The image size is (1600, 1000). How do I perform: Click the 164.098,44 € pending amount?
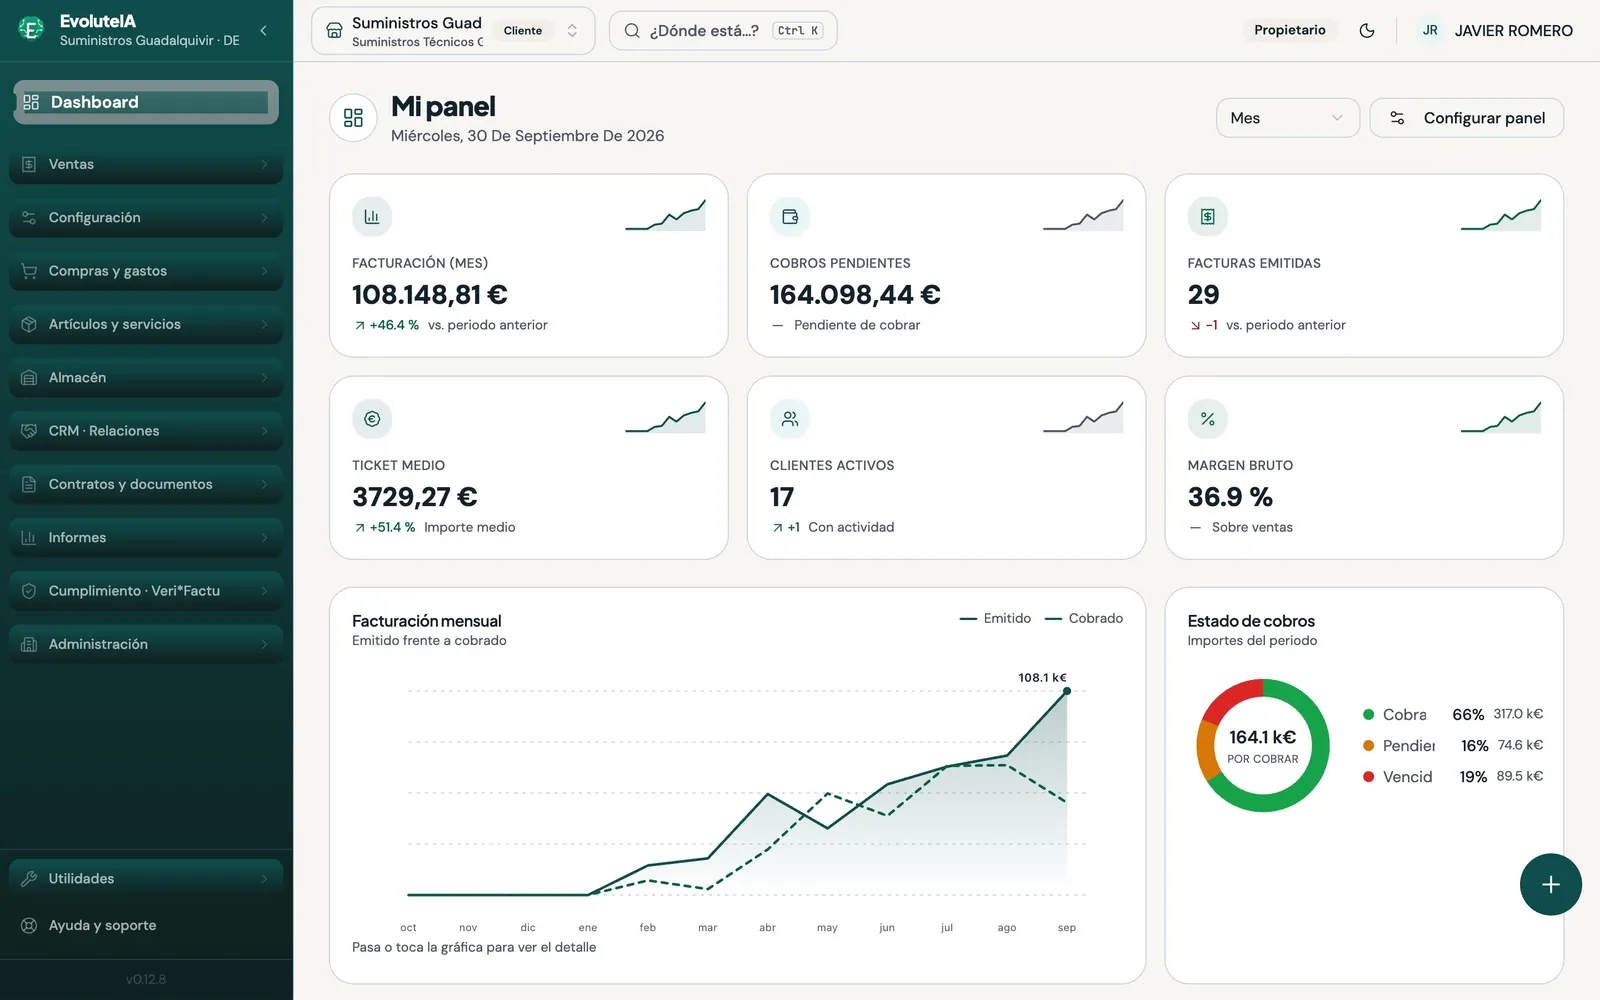click(855, 295)
